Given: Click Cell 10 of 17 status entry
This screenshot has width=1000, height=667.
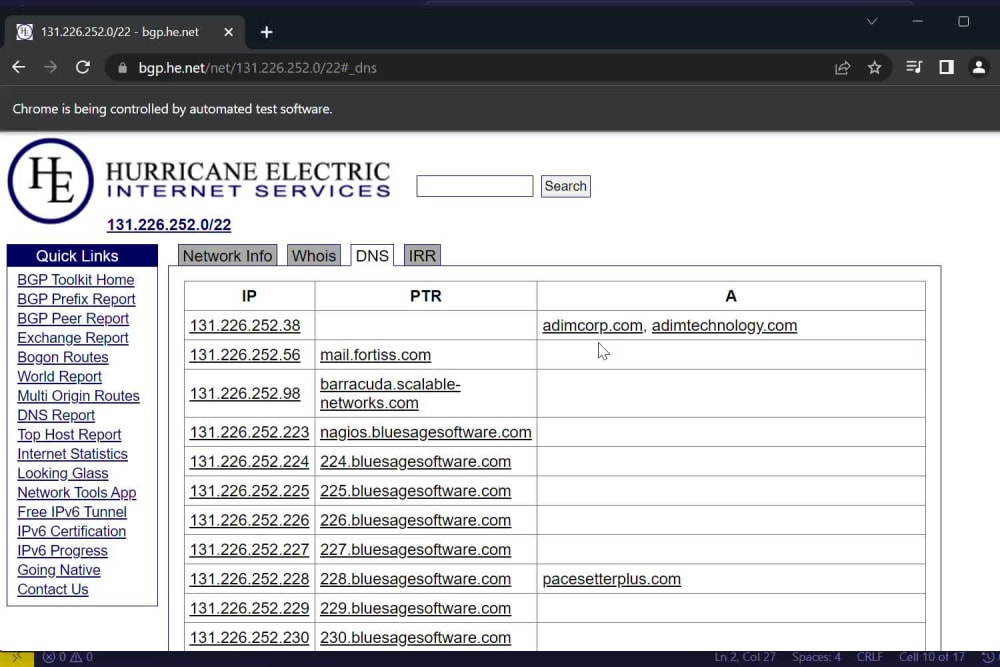Looking at the screenshot, I should tap(932, 657).
